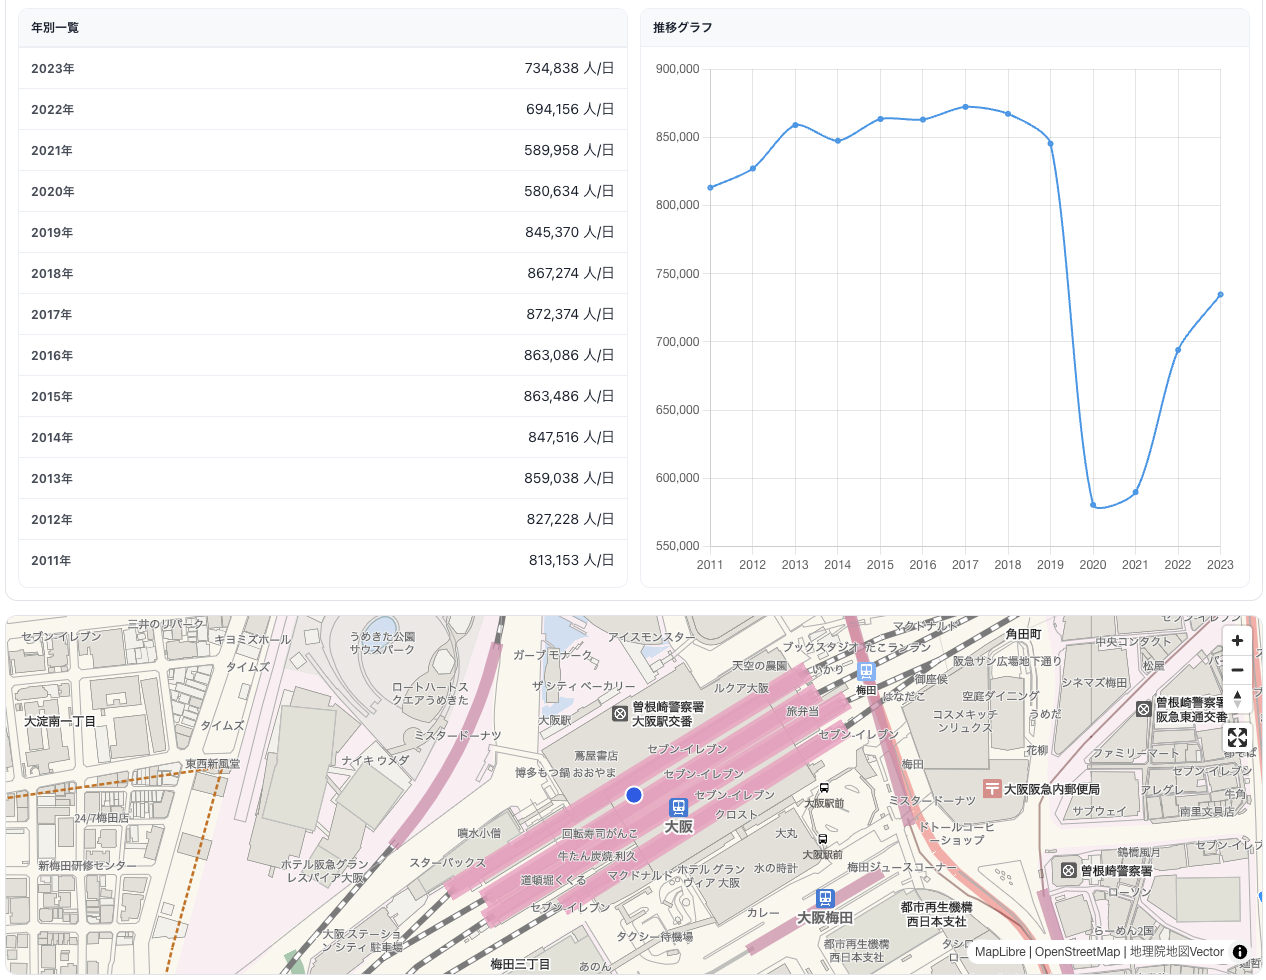
Task: Select the 阪急東通交番 police icon
Action: (1144, 709)
